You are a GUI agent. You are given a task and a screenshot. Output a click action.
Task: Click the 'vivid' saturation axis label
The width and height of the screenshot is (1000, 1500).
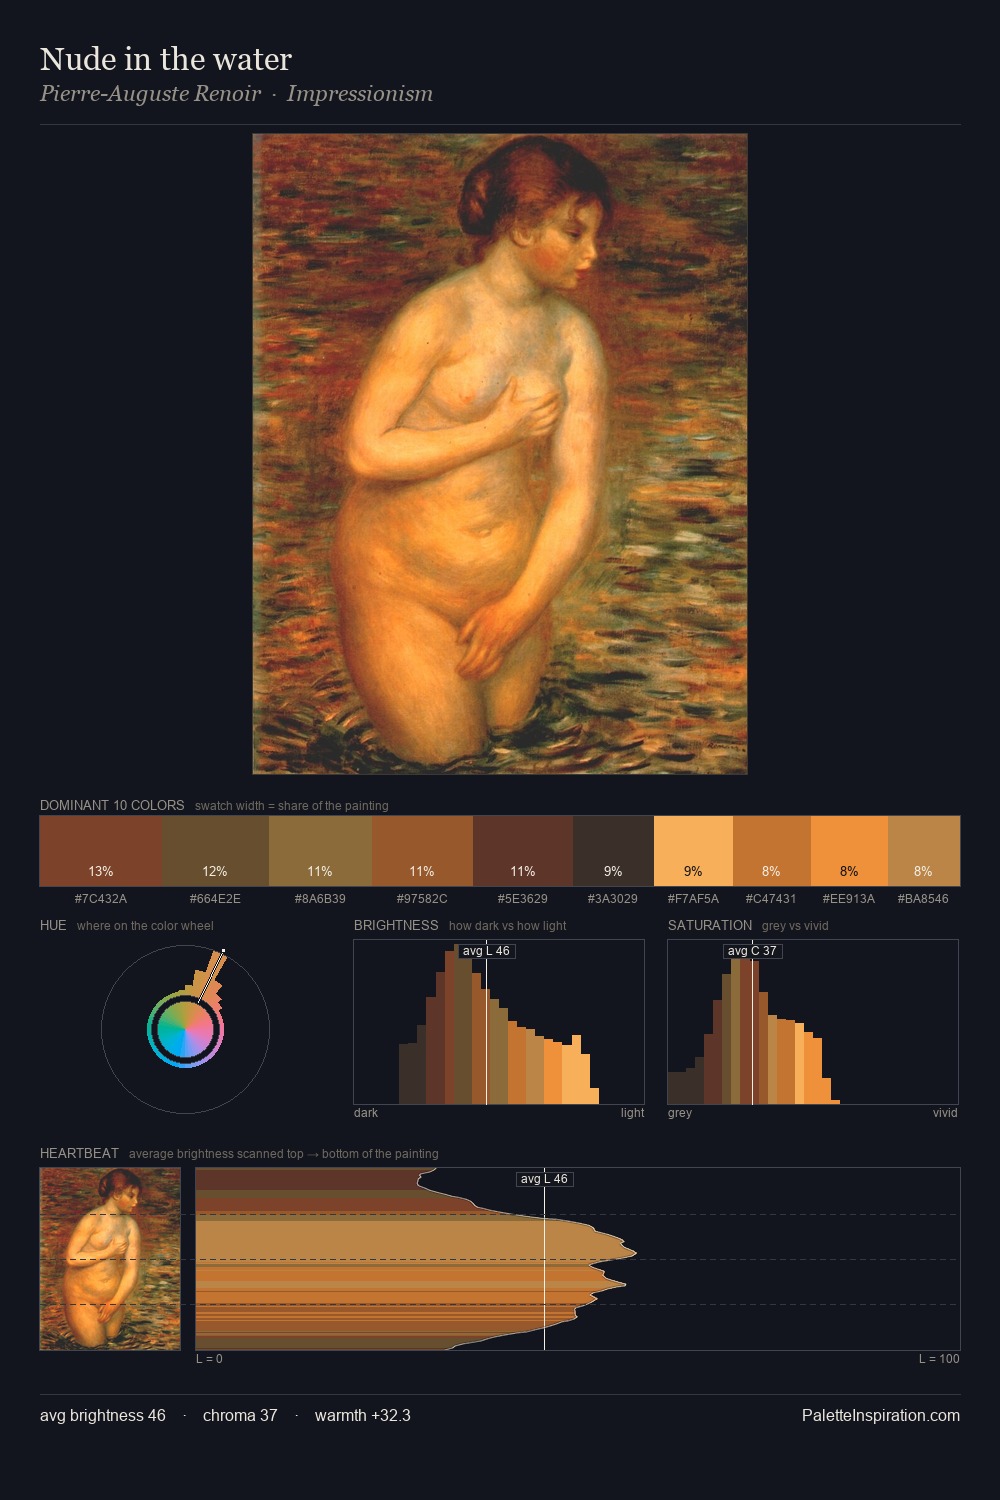[945, 1113]
